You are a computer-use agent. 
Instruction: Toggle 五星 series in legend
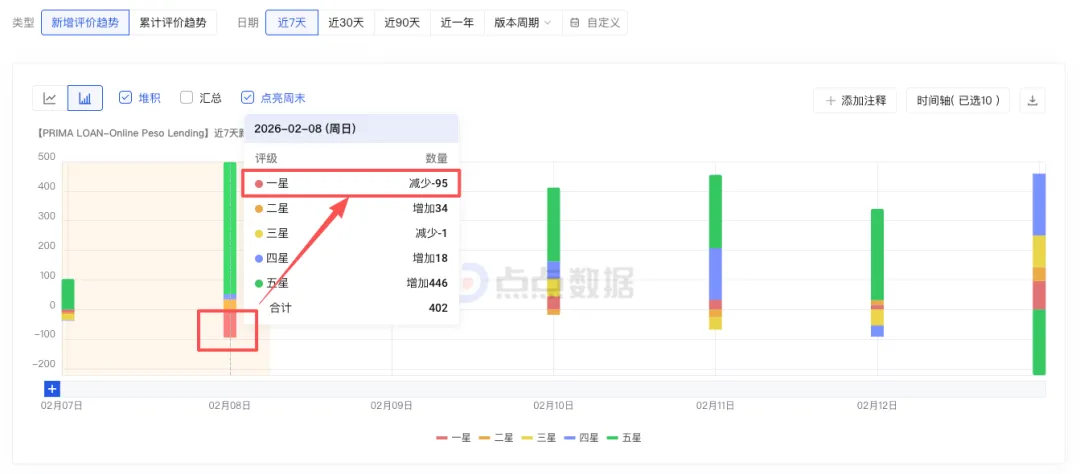pos(624,437)
